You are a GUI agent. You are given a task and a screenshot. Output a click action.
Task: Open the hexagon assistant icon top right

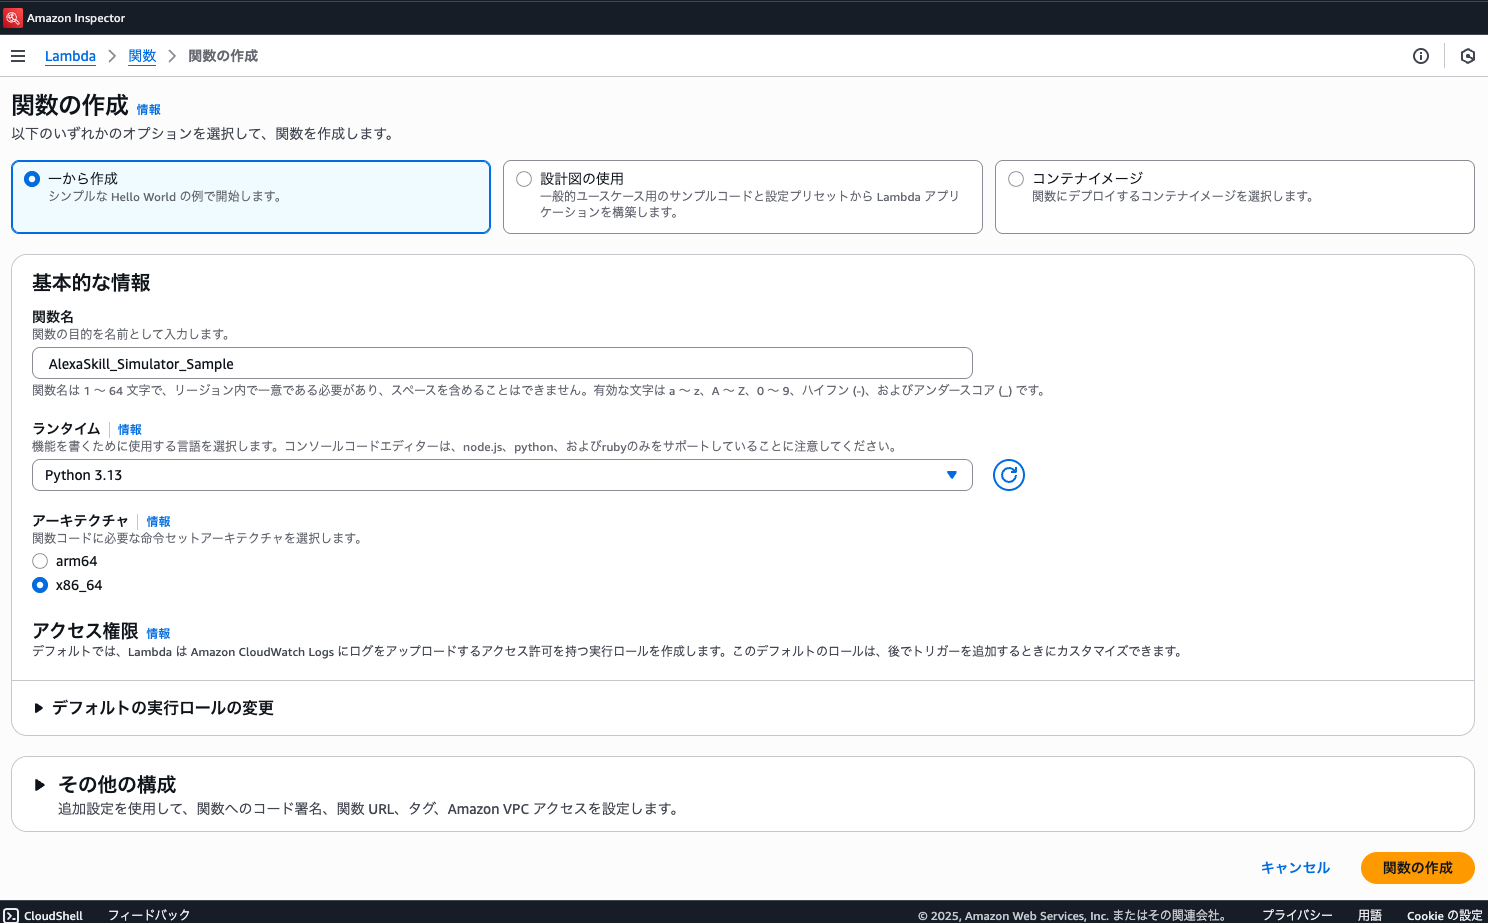pos(1468,56)
